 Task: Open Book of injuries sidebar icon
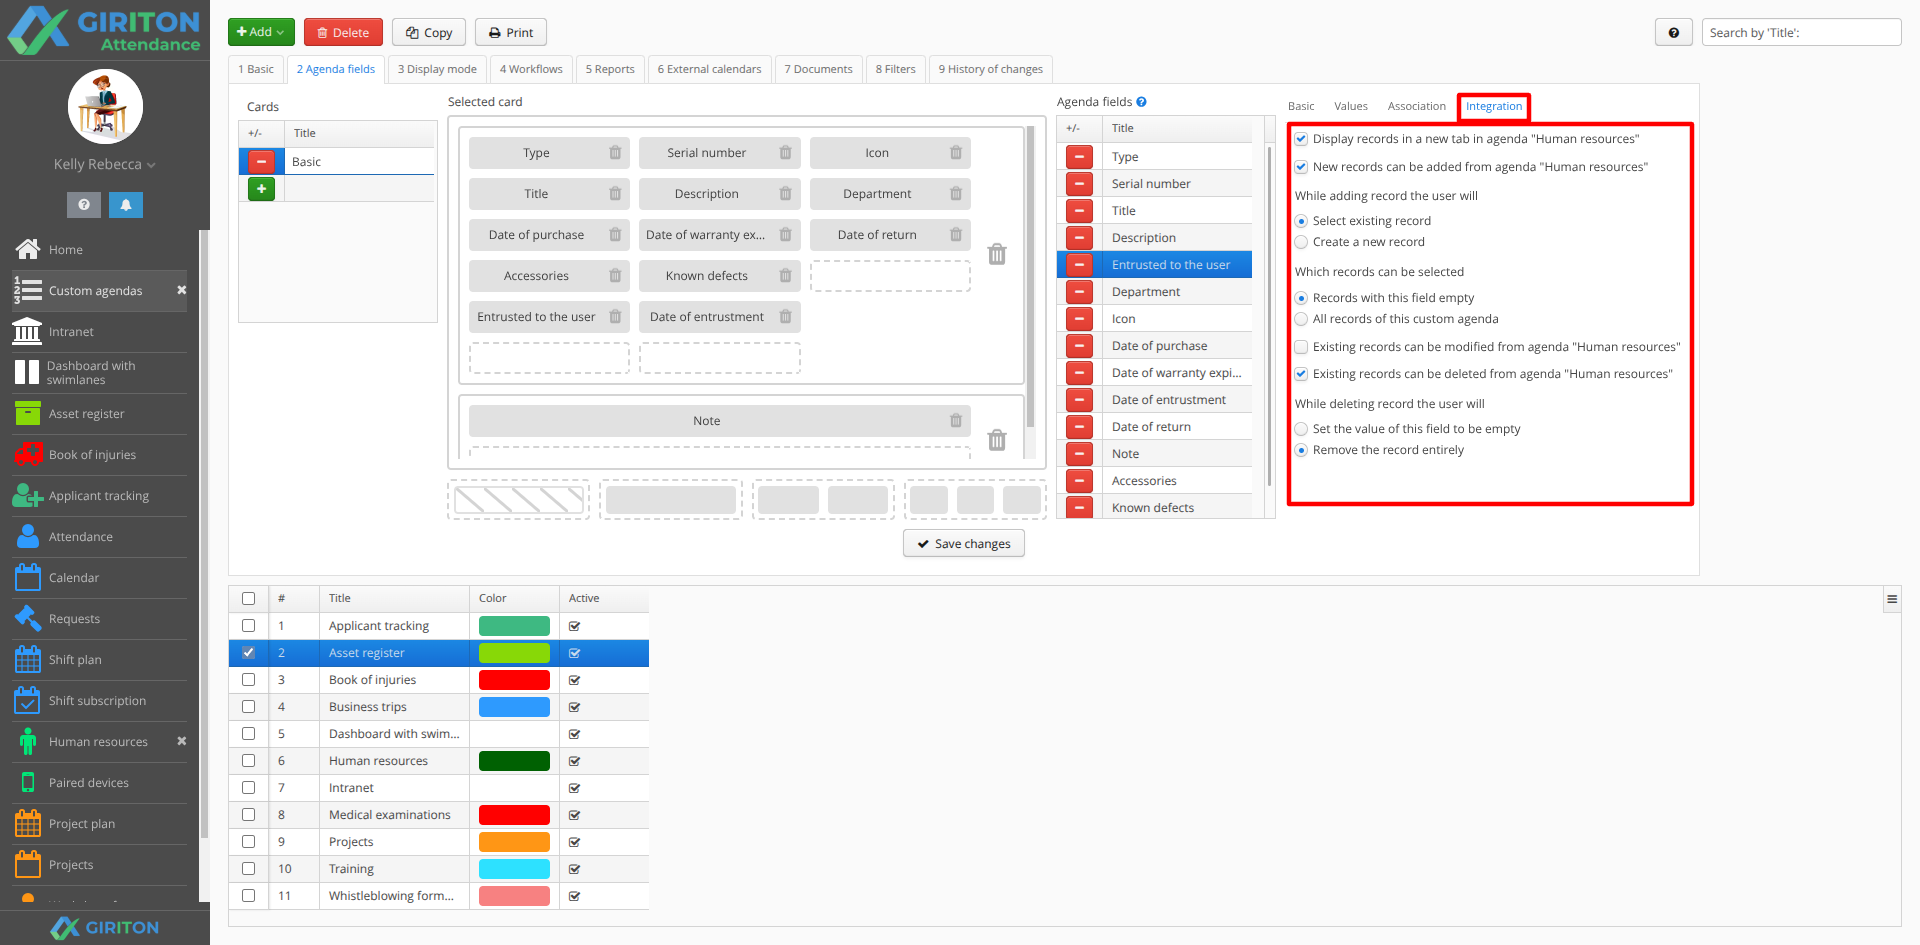click(x=28, y=455)
